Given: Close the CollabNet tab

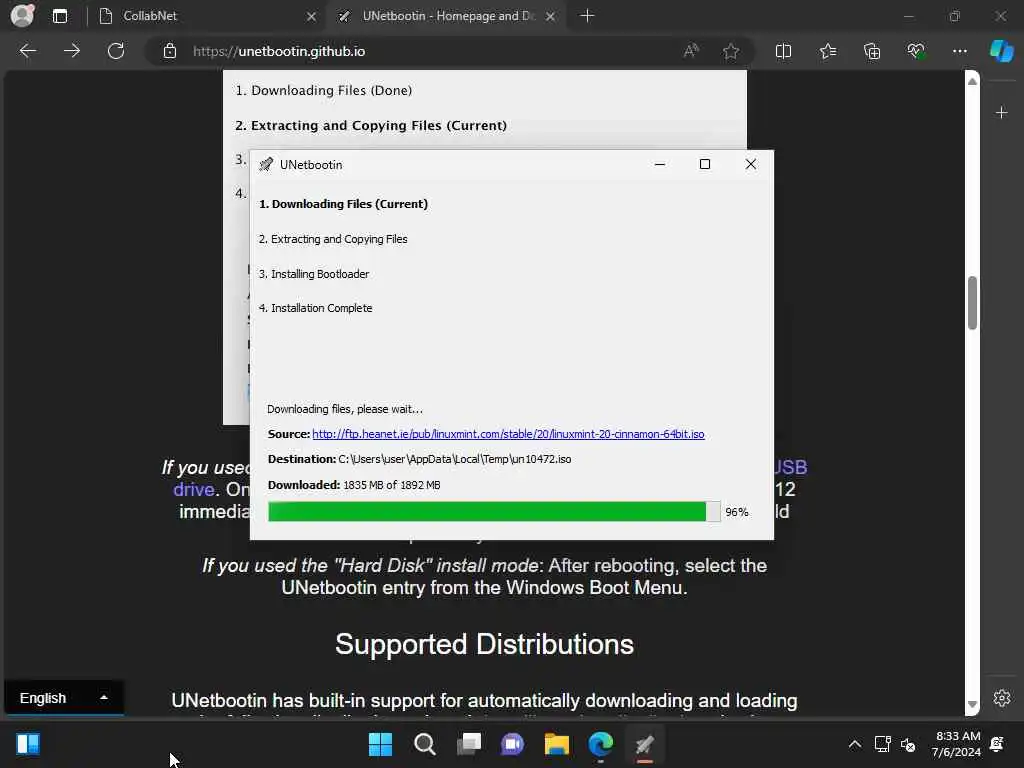Looking at the screenshot, I should pyautogui.click(x=312, y=16).
